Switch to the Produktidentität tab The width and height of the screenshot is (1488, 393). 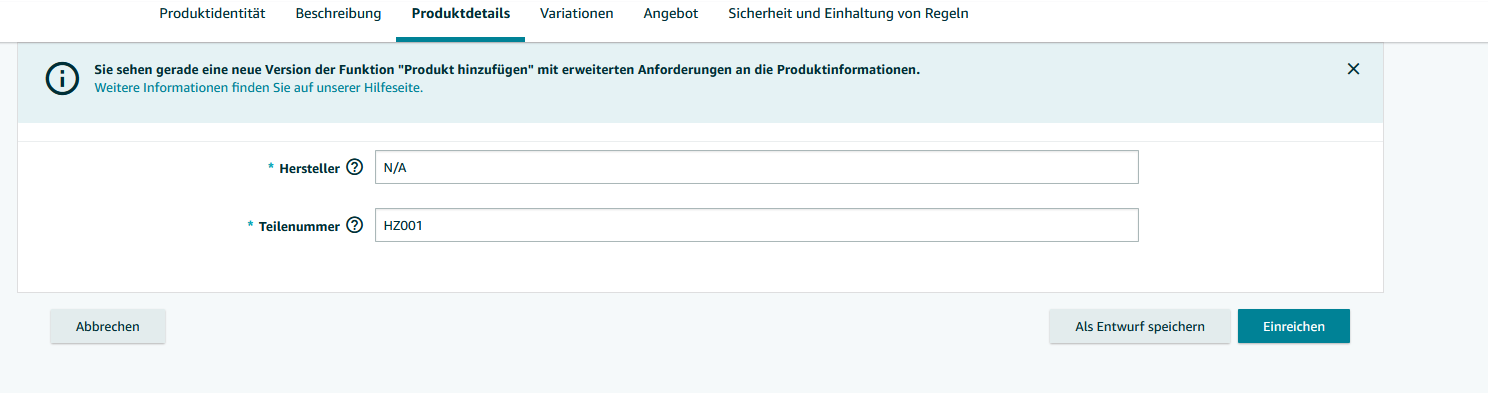pos(212,14)
